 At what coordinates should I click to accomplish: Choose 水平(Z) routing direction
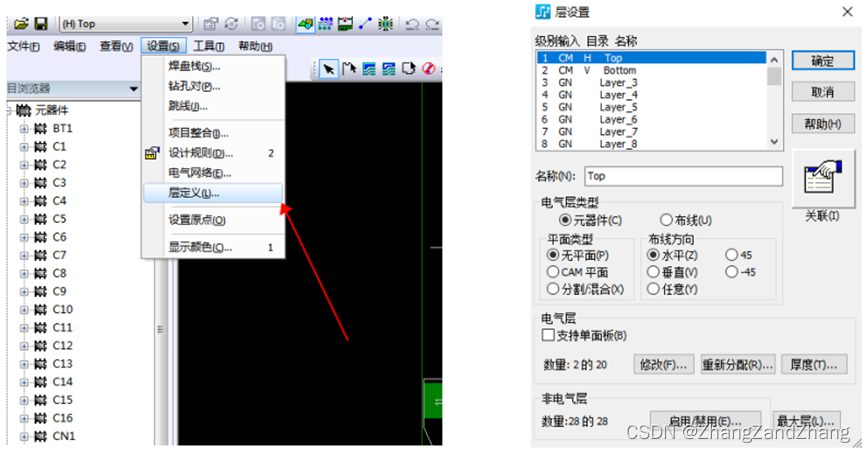click(653, 255)
